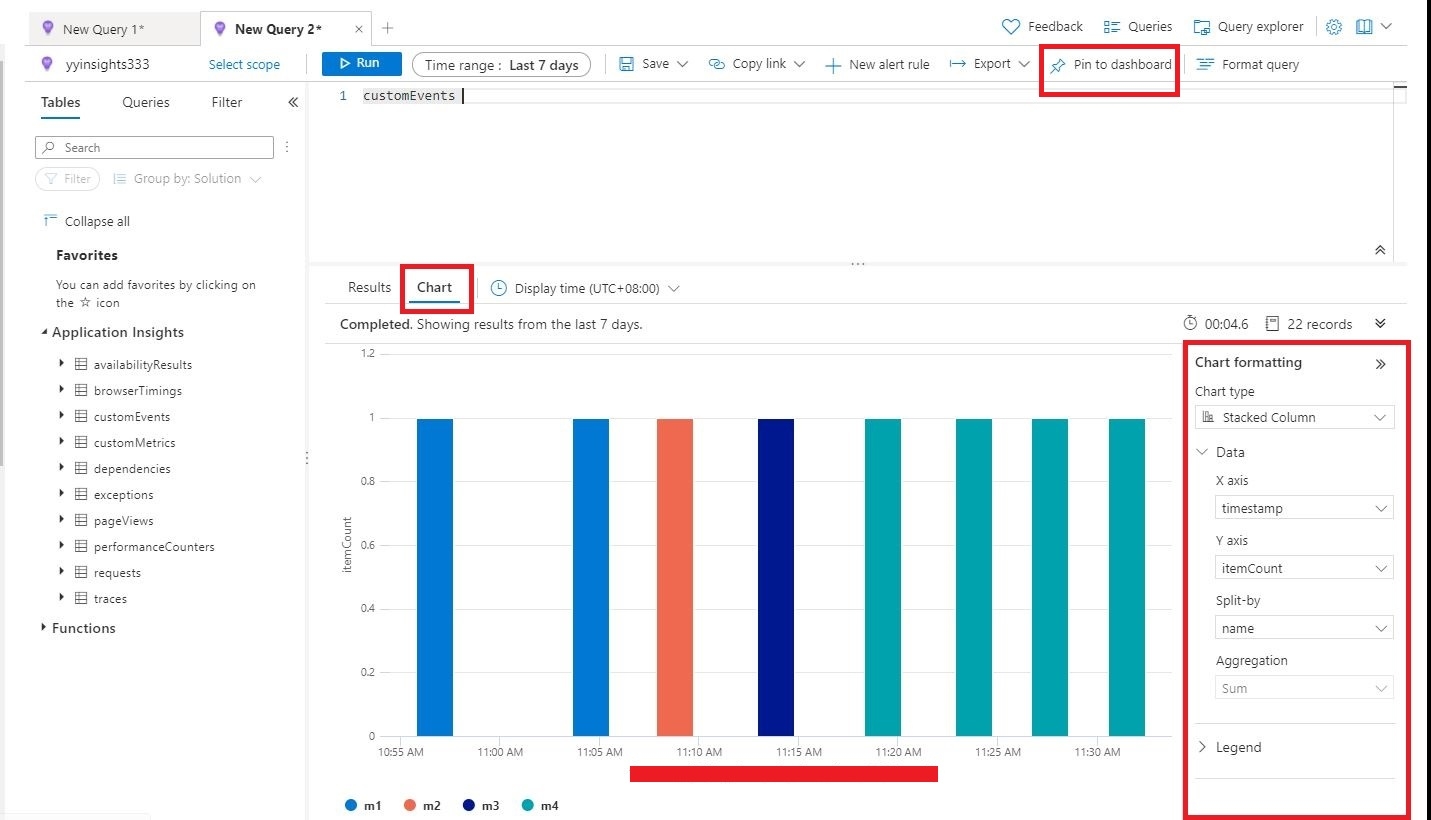Switch to the Results tab
Screen dimensions: 1431x820
pyautogui.click(x=369, y=288)
